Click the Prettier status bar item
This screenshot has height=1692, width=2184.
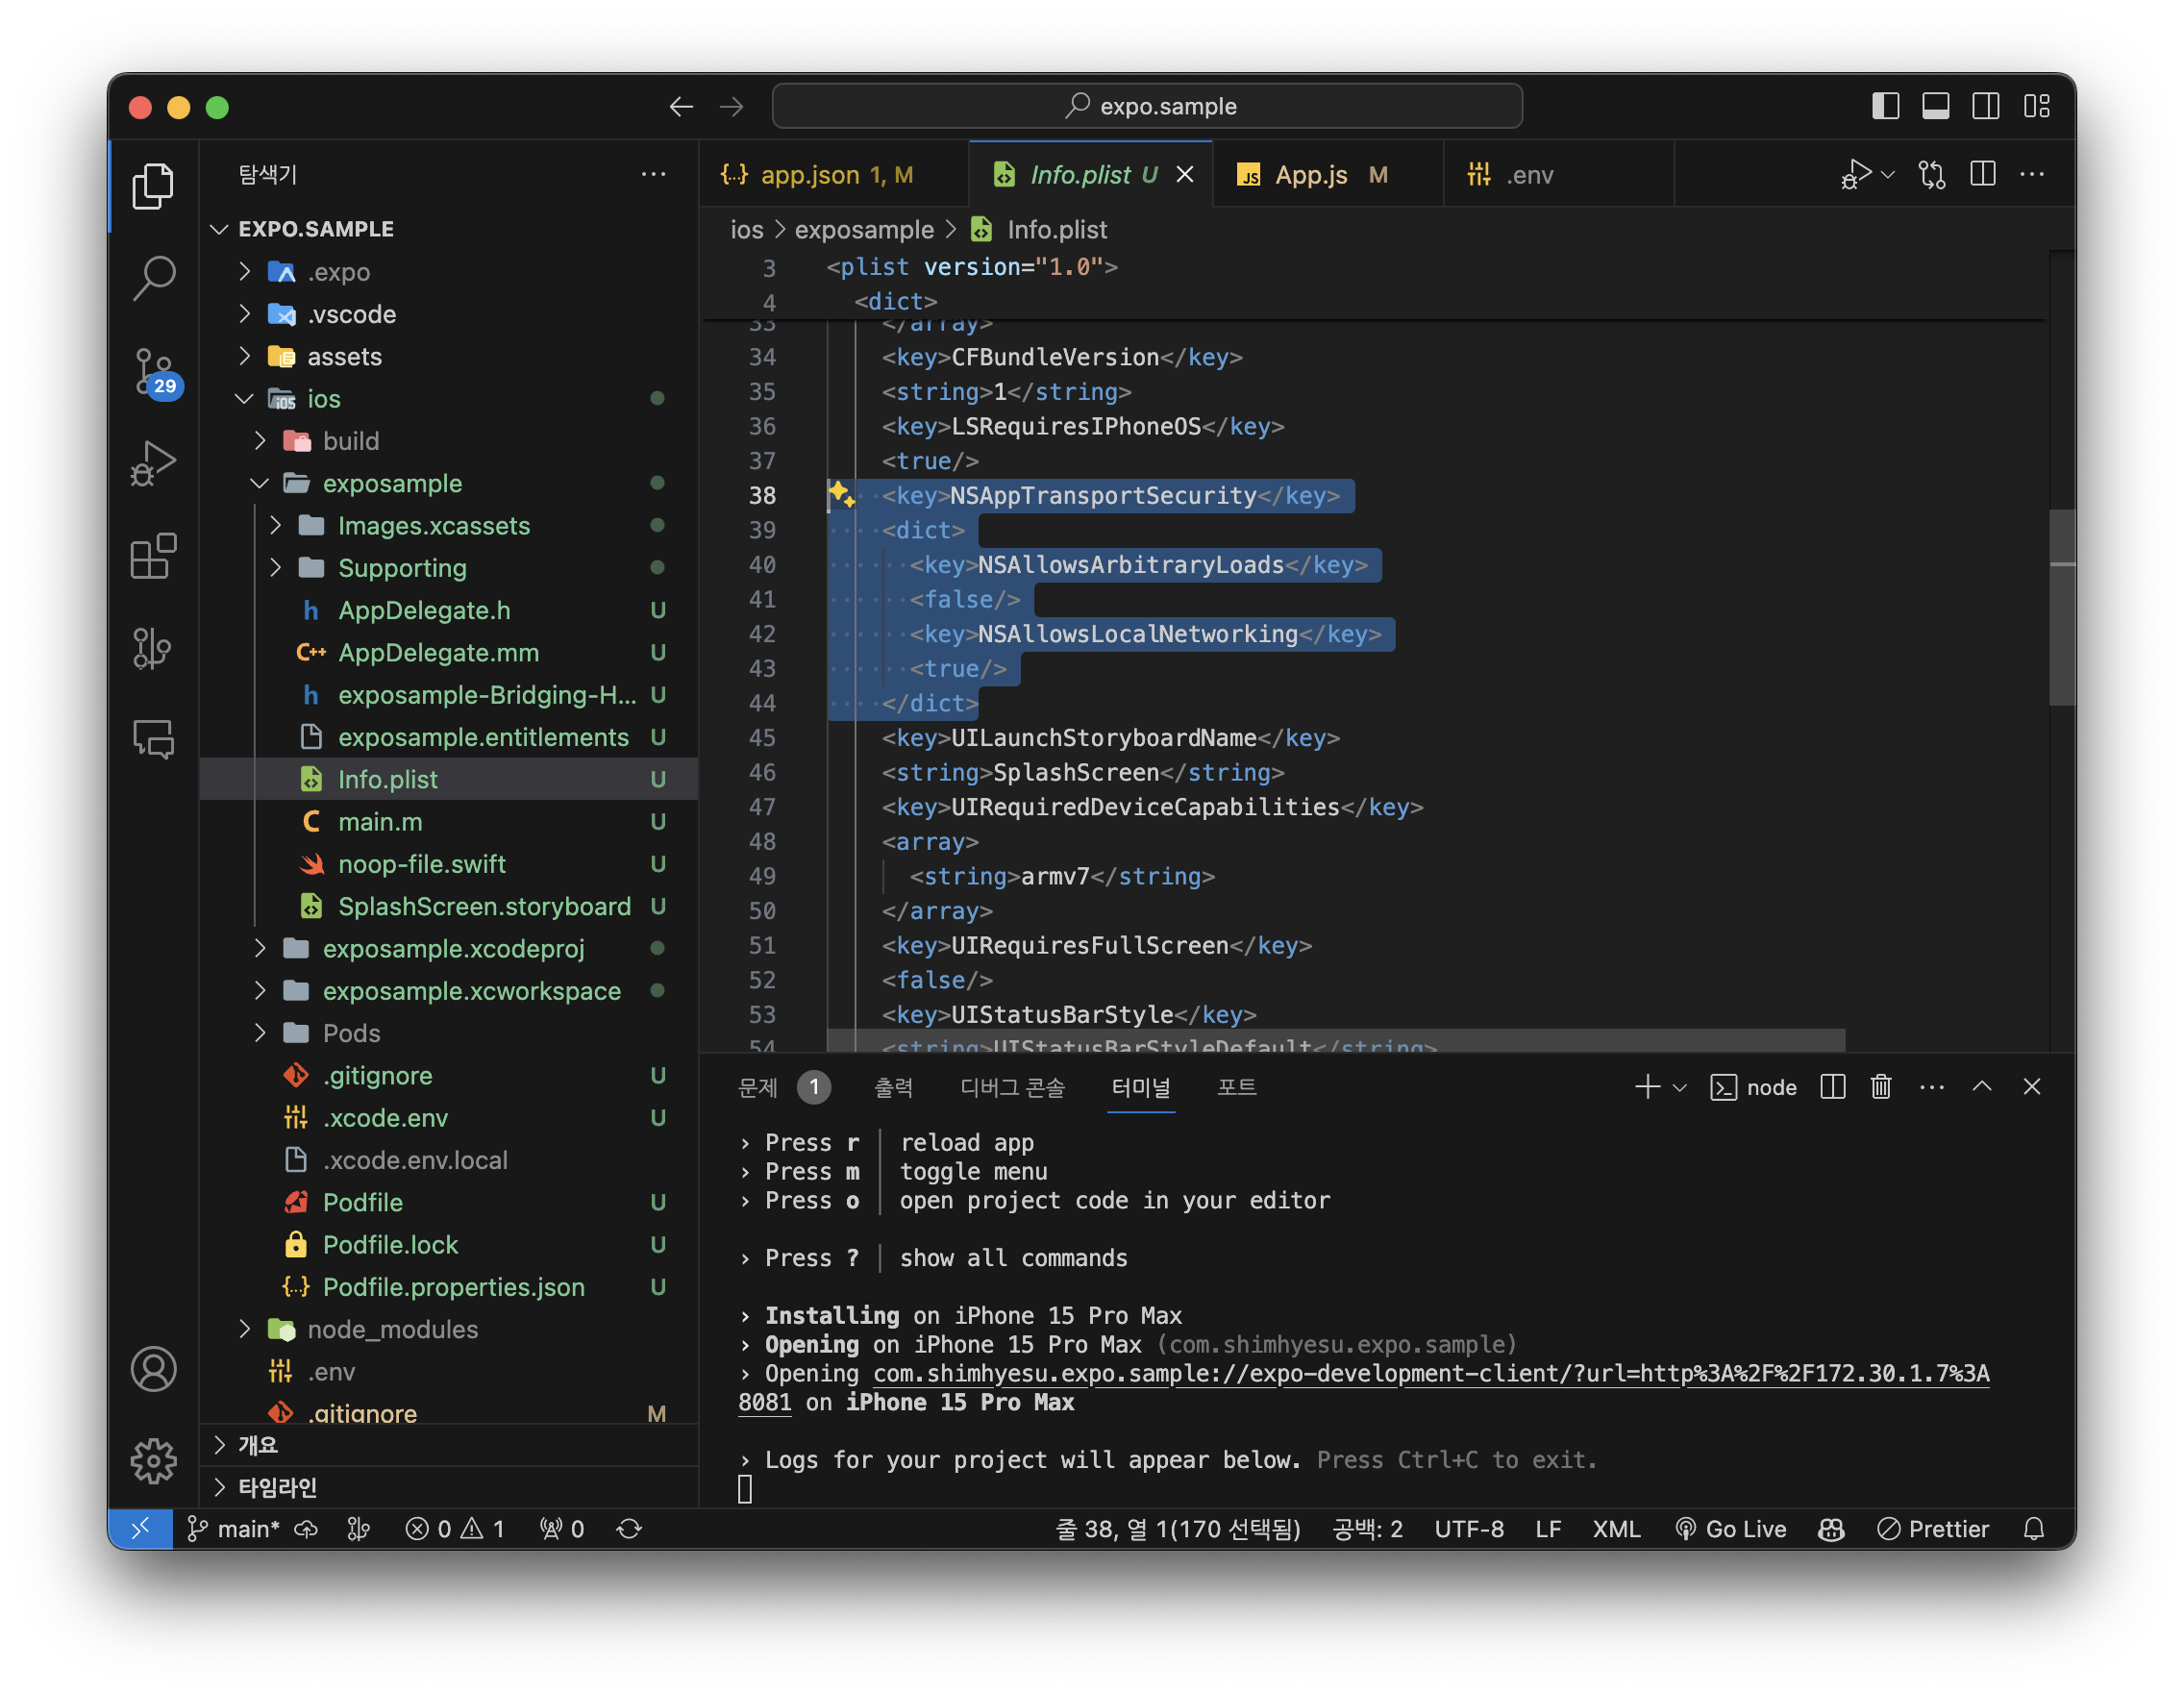pos(1933,1529)
